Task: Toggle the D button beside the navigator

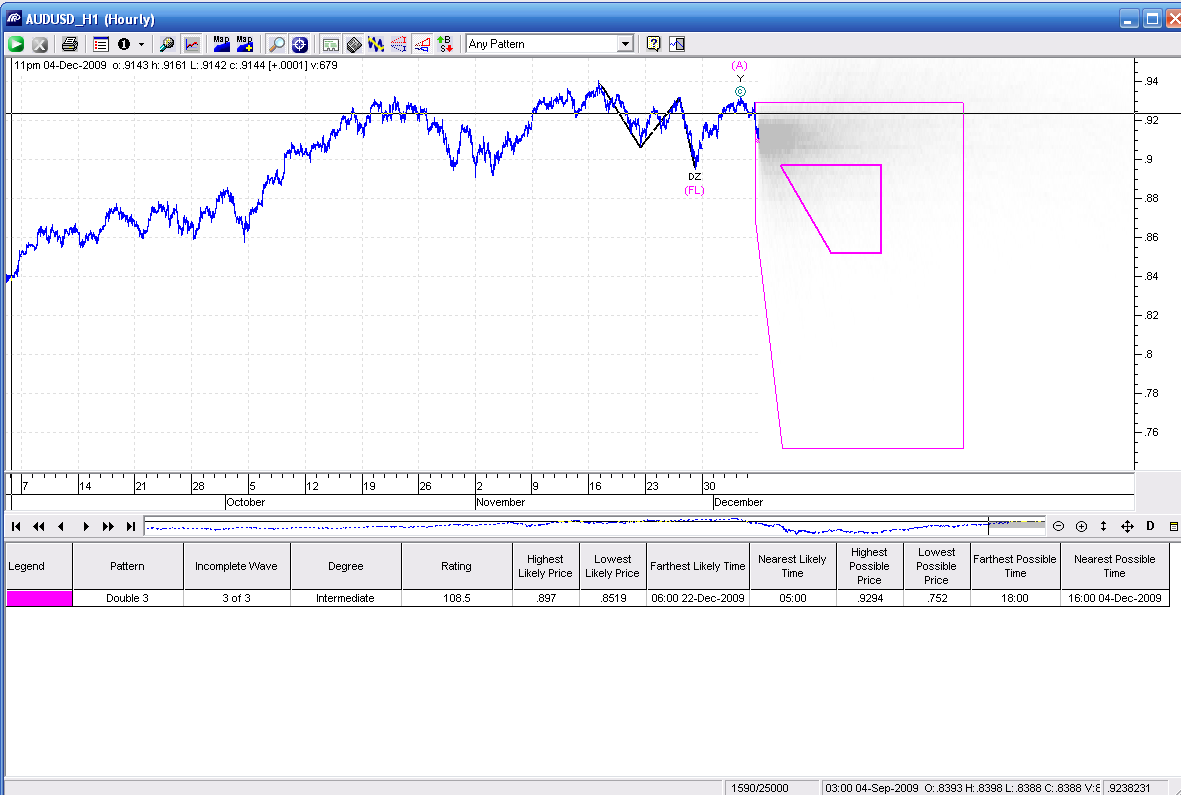Action: pos(1150,526)
